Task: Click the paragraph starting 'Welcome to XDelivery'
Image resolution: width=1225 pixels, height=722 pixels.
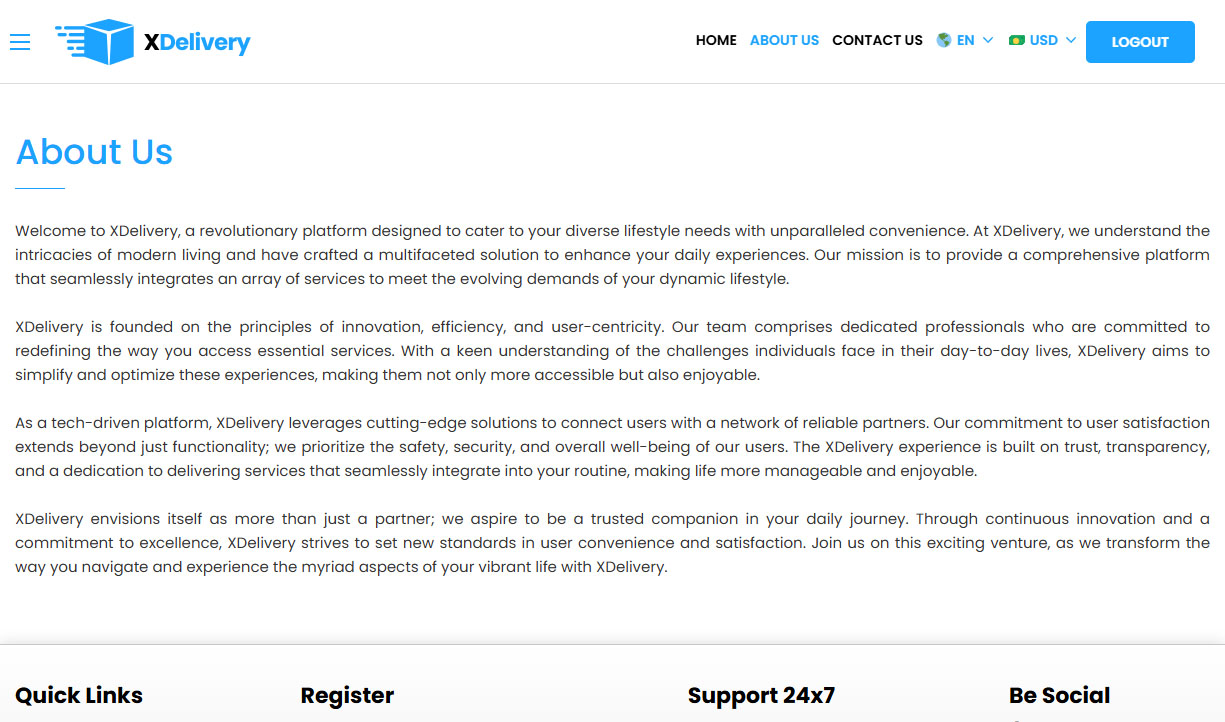Action: point(612,255)
